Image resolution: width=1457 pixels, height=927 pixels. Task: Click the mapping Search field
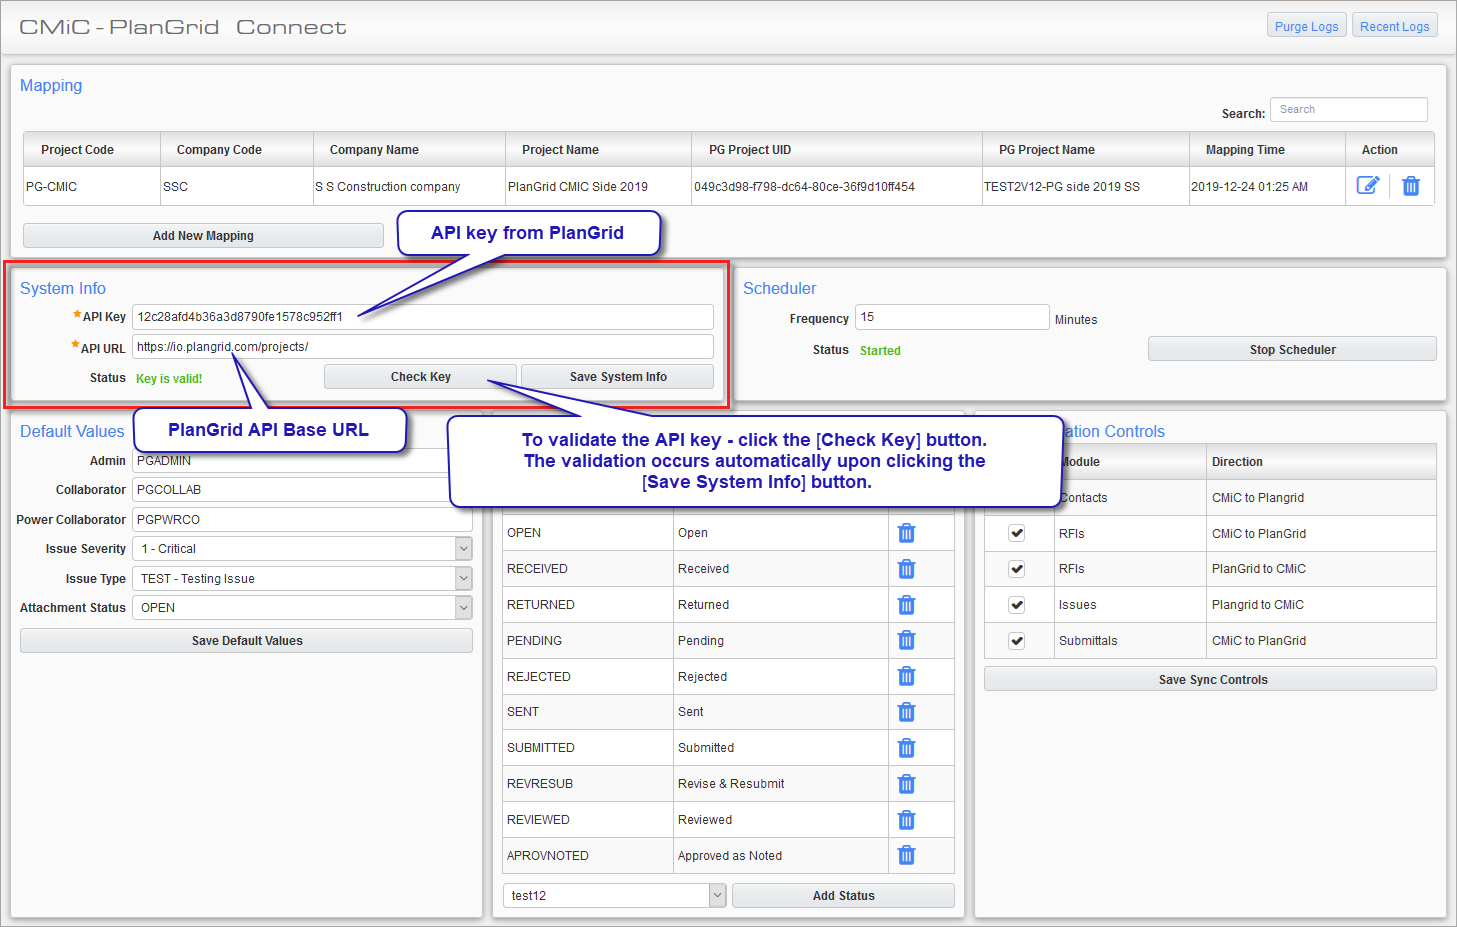tap(1348, 109)
